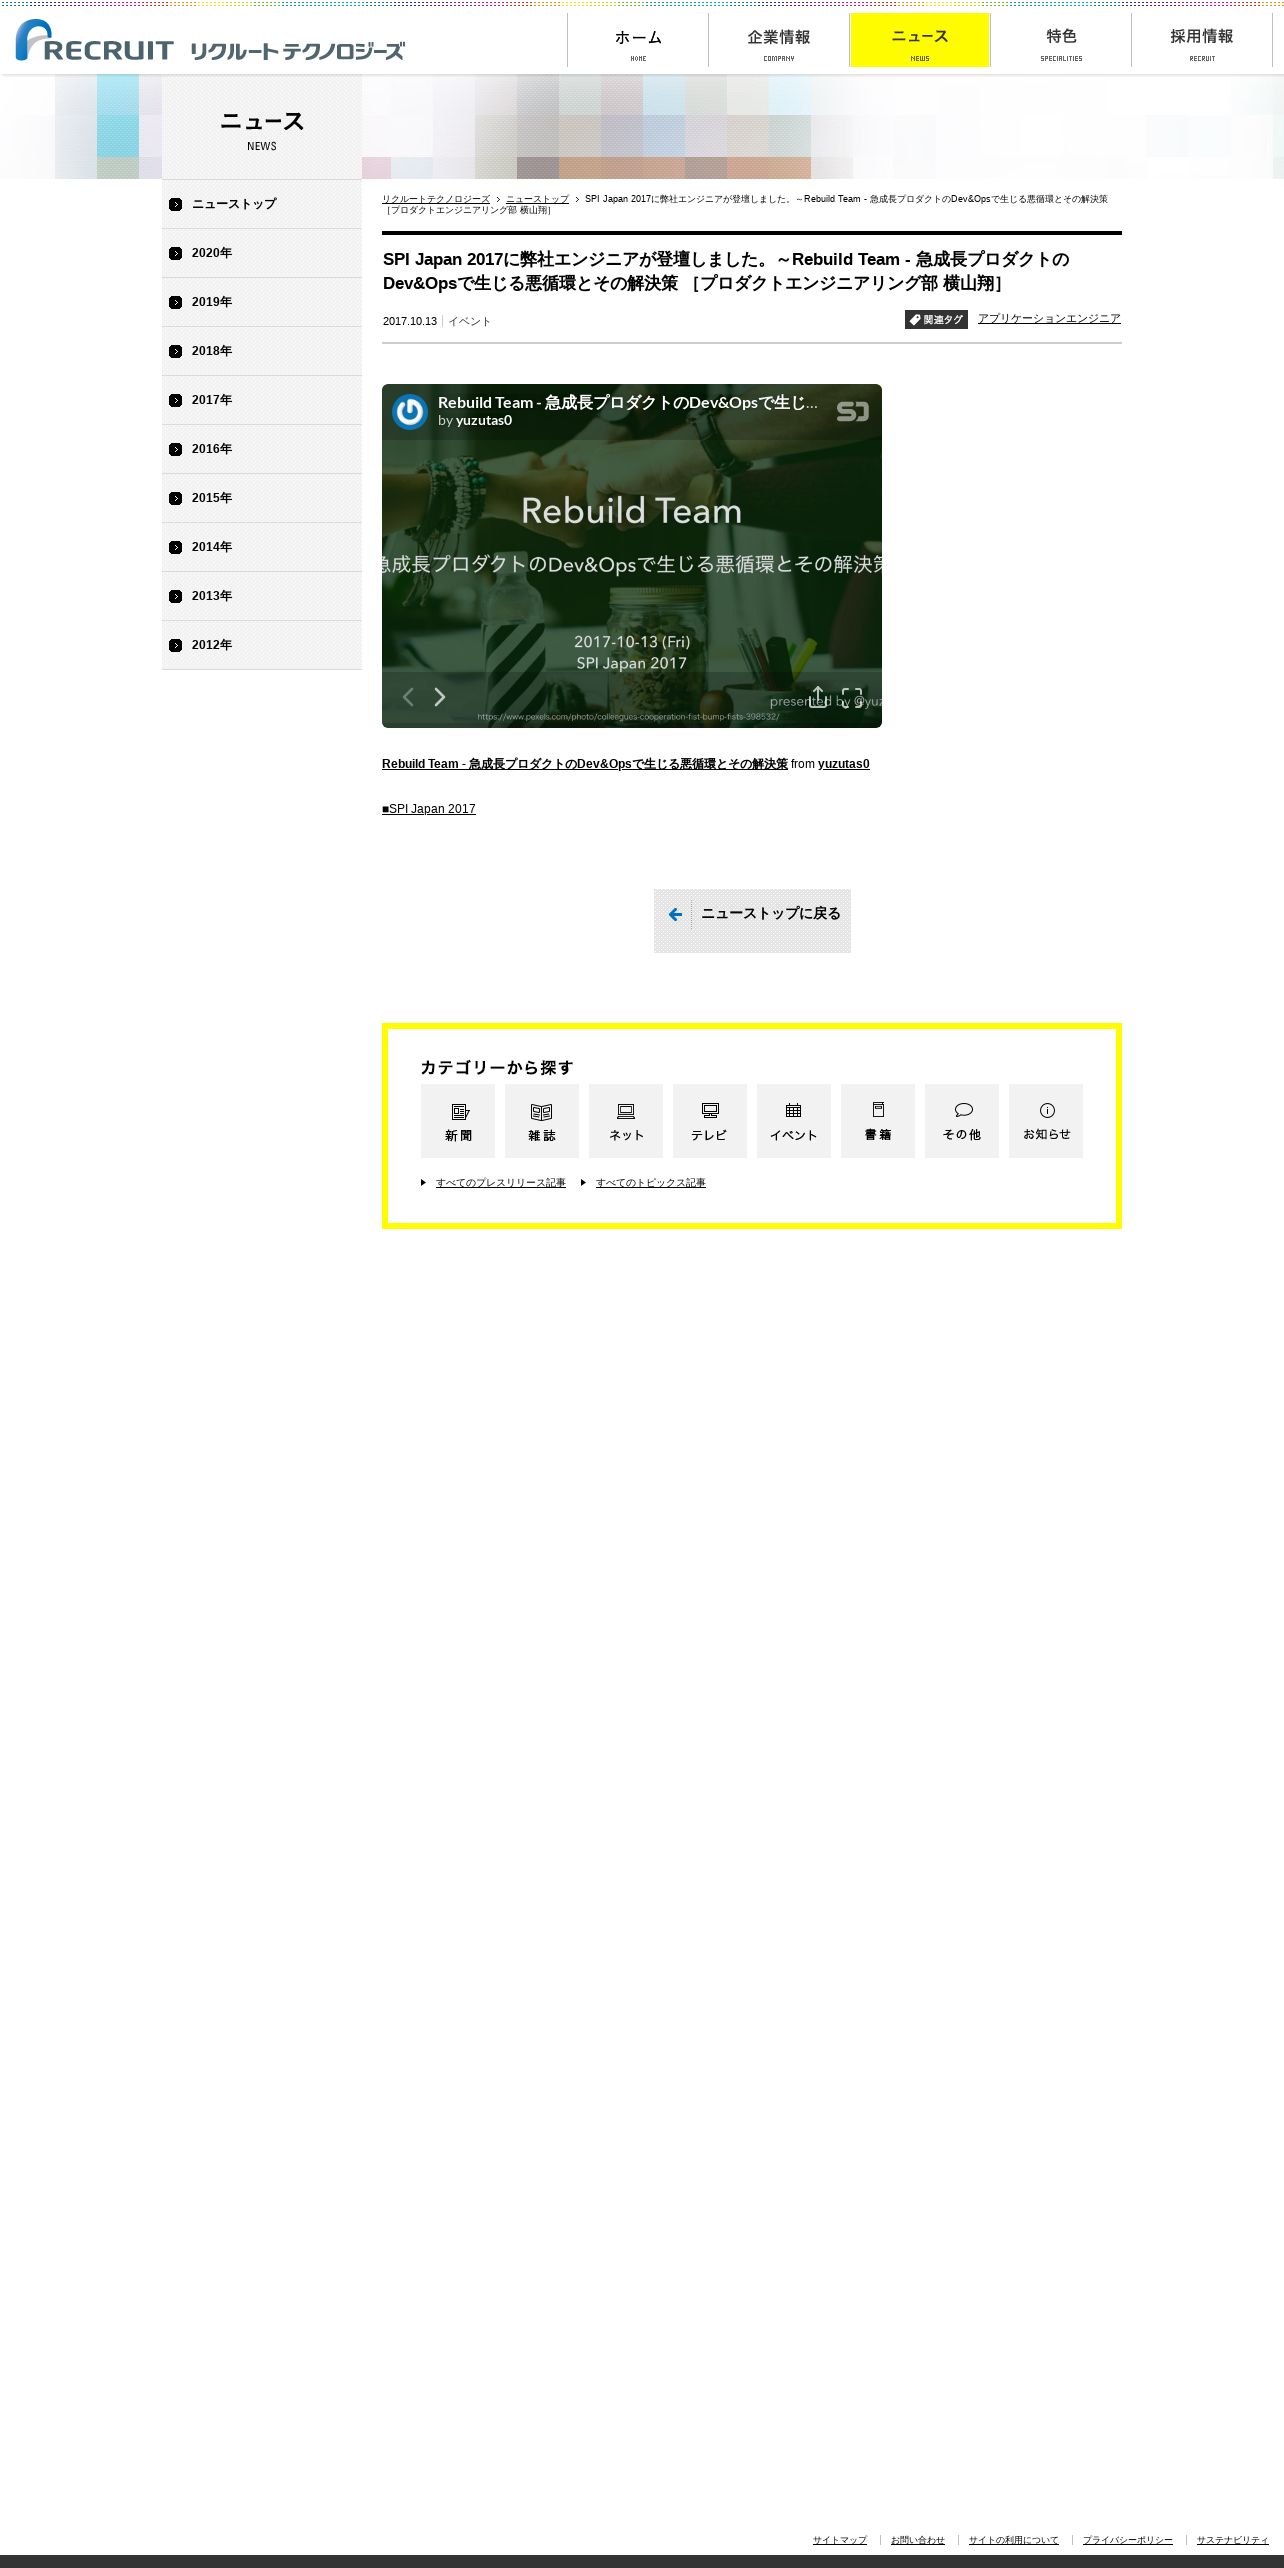The height and width of the screenshot is (2568, 1284).
Task: Open the 企業情報 navigation tab
Action: click(779, 41)
